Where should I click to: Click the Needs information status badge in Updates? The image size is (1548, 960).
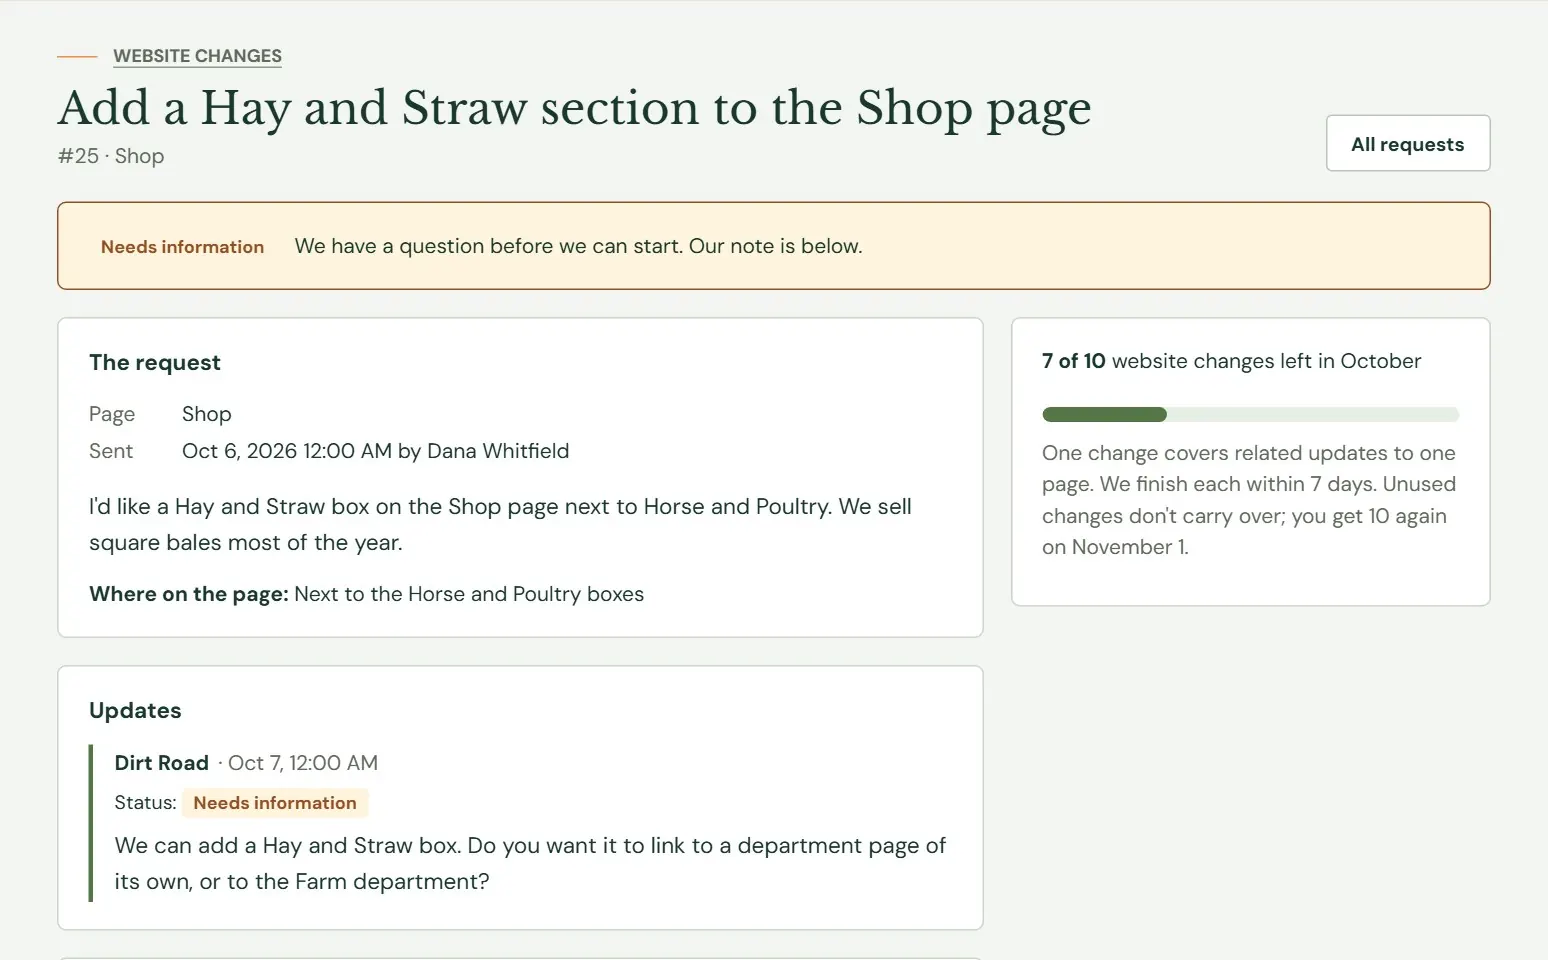(275, 803)
